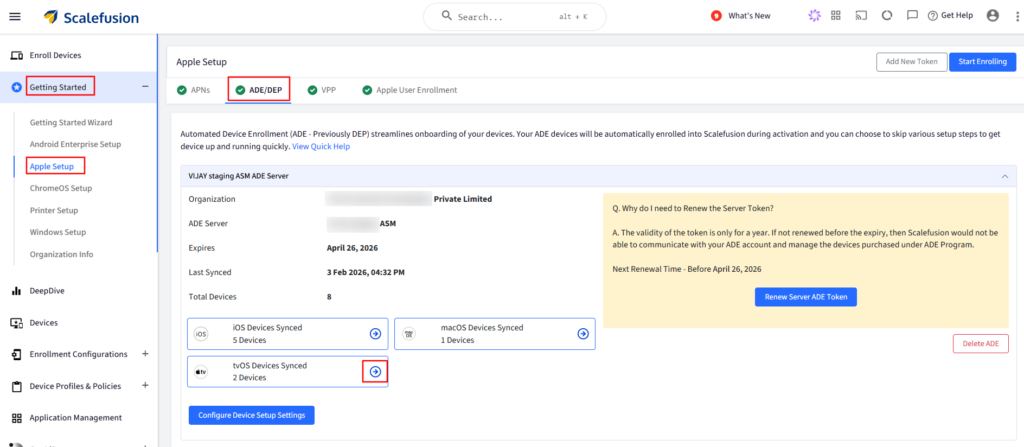Image resolution: width=1024 pixels, height=447 pixels.
Task: Open Windows Setup
Action: [x=57, y=232]
